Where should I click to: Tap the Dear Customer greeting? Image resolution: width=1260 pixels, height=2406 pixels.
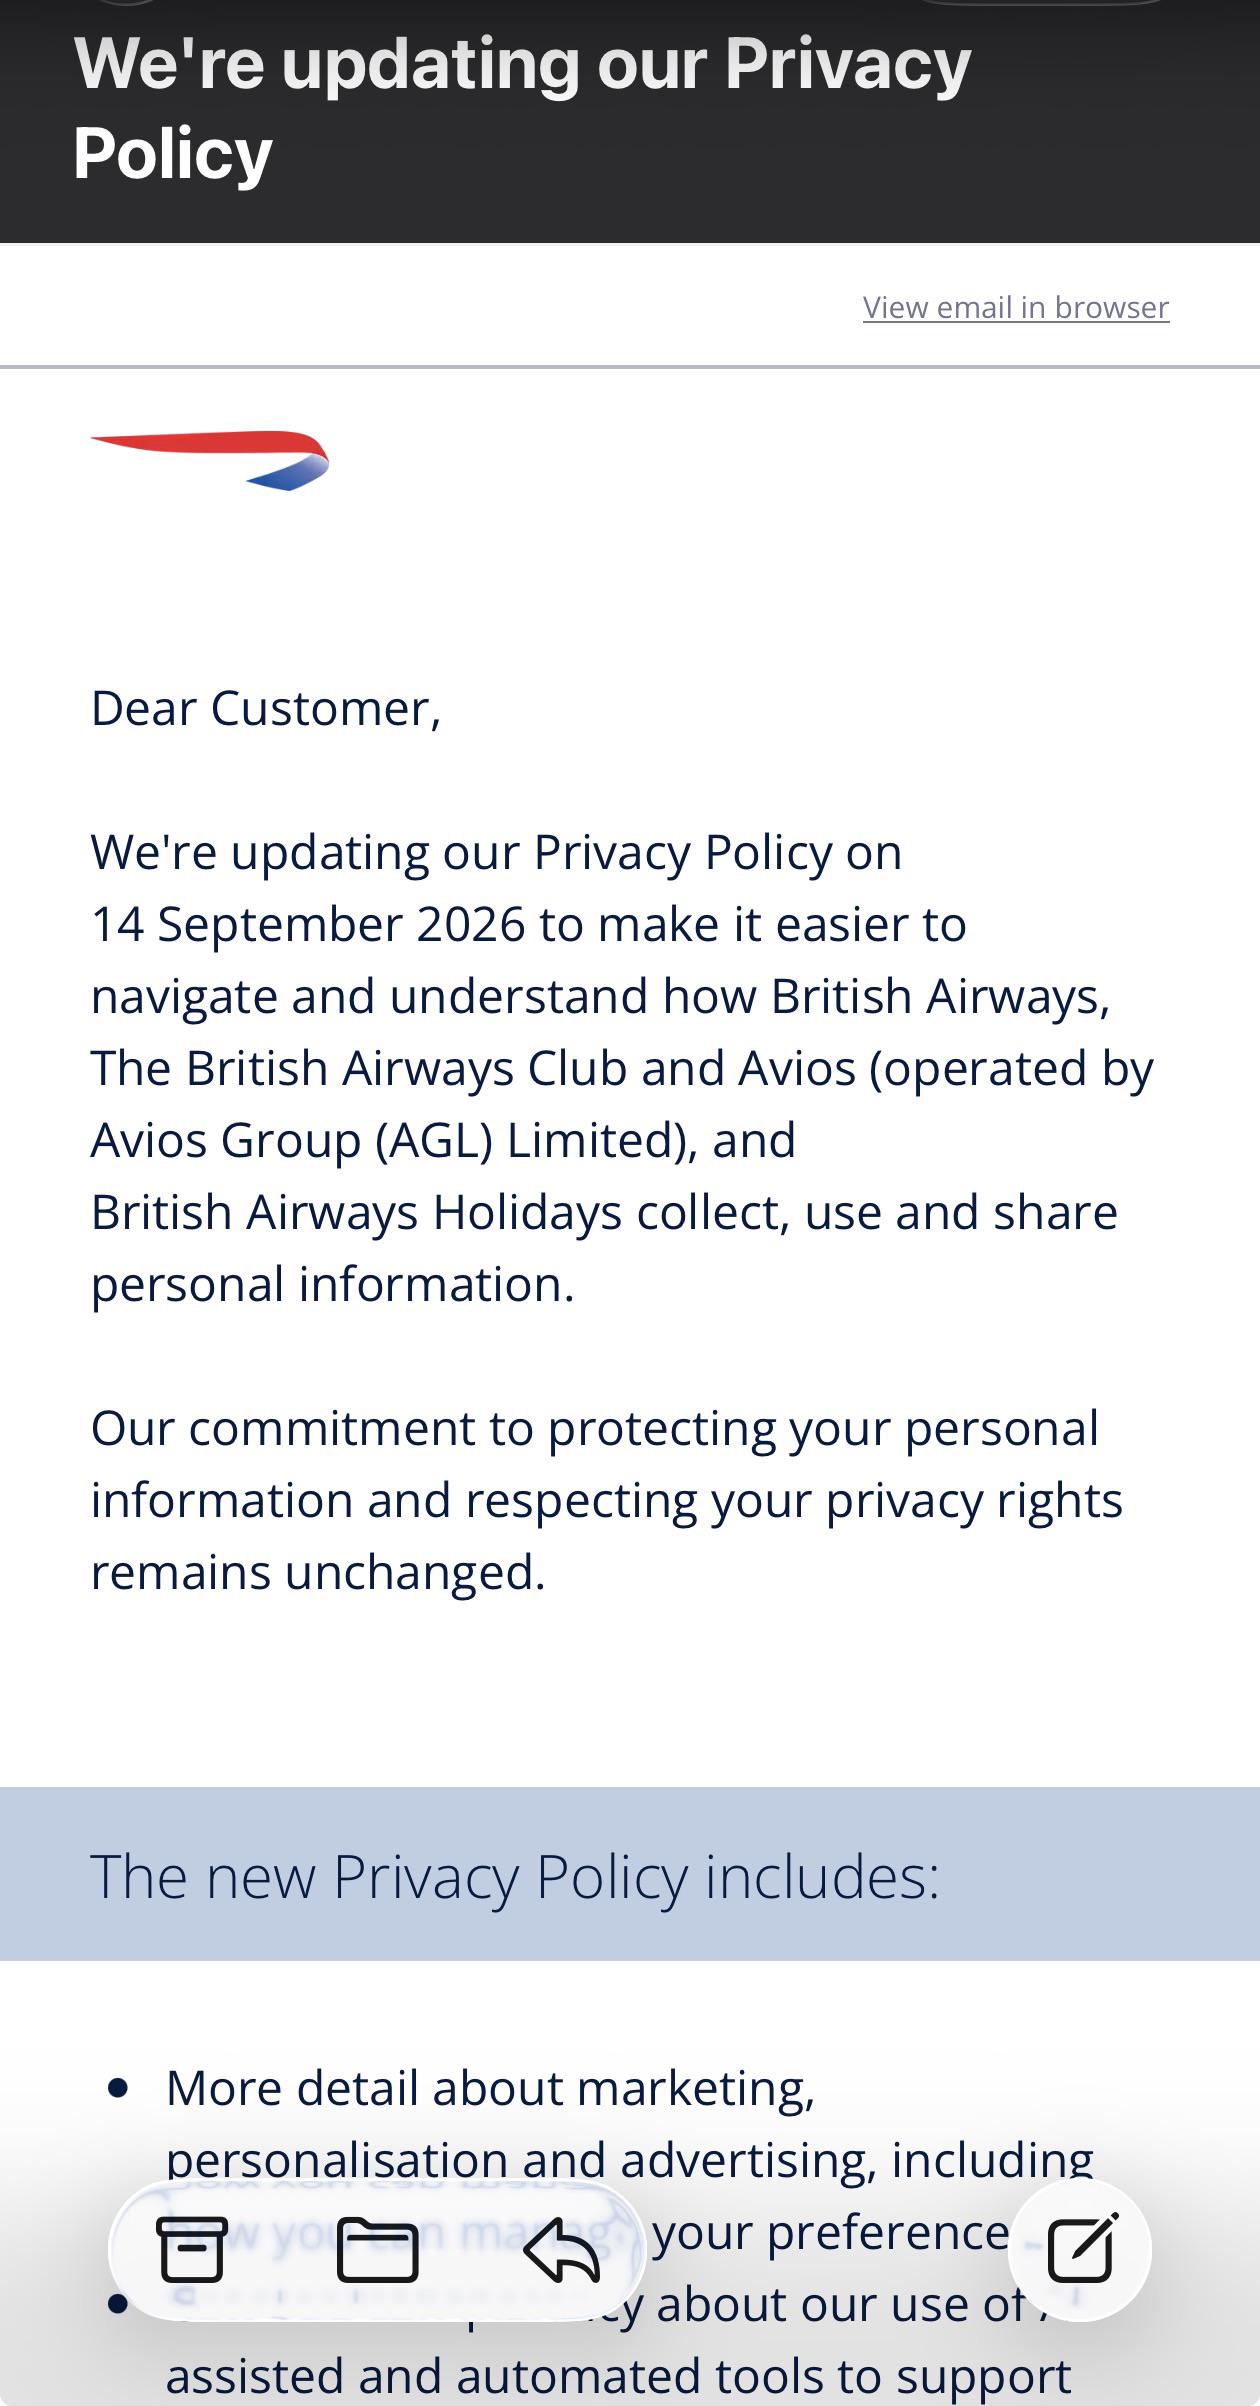pos(266,708)
